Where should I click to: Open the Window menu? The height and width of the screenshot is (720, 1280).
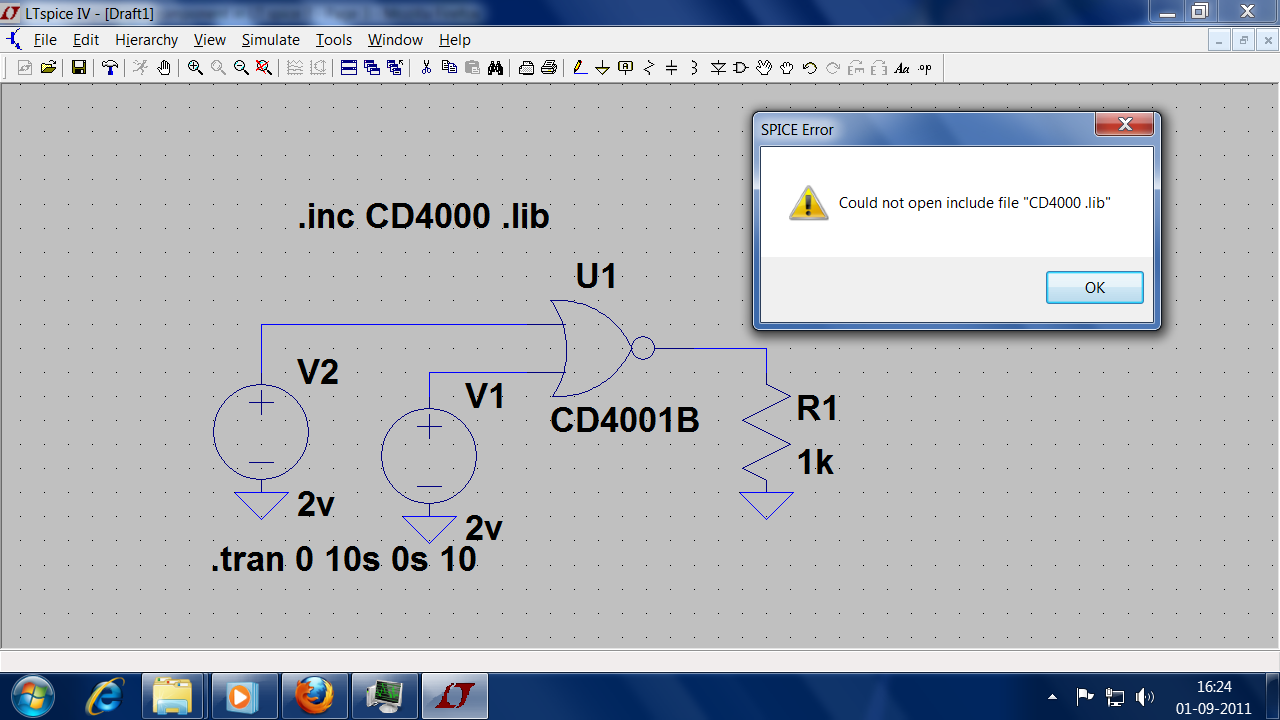click(x=395, y=40)
